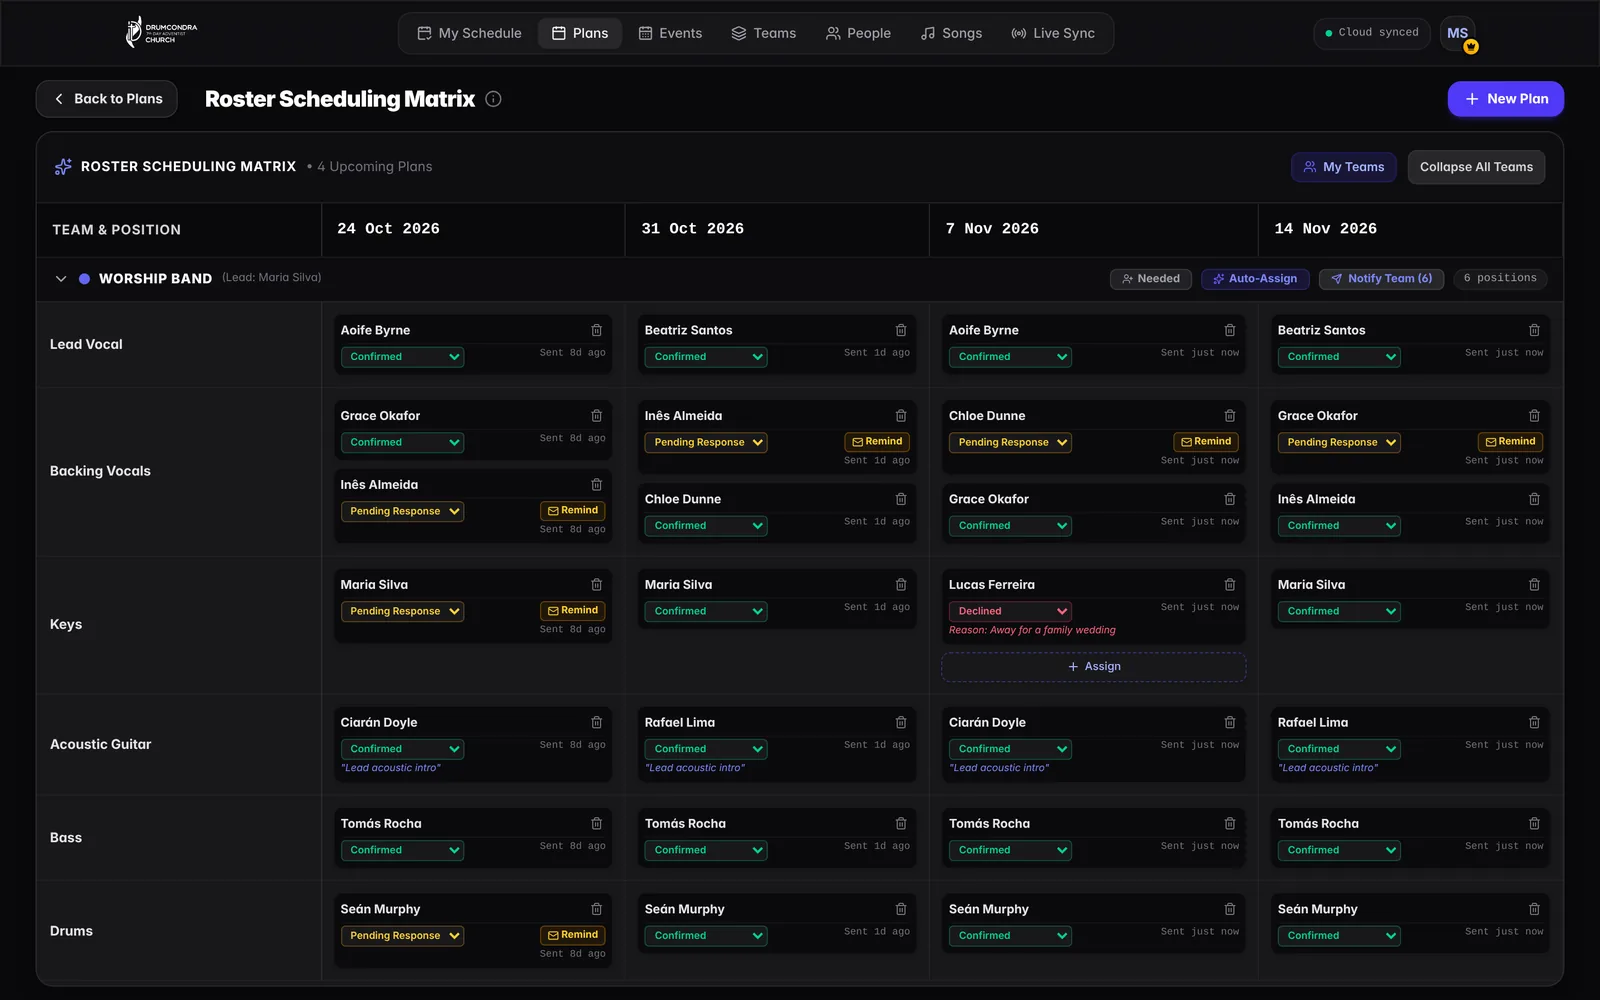Remove Inês Almeida from 14 Nov Backing Vocals

(1534, 499)
